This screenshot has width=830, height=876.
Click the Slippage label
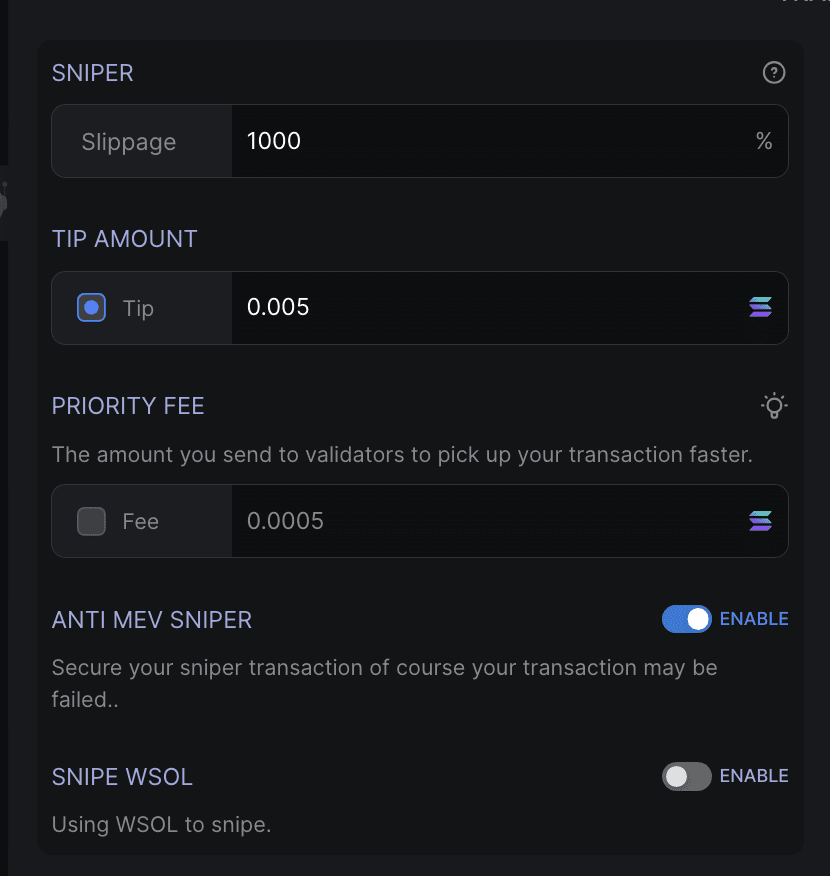click(x=129, y=142)
